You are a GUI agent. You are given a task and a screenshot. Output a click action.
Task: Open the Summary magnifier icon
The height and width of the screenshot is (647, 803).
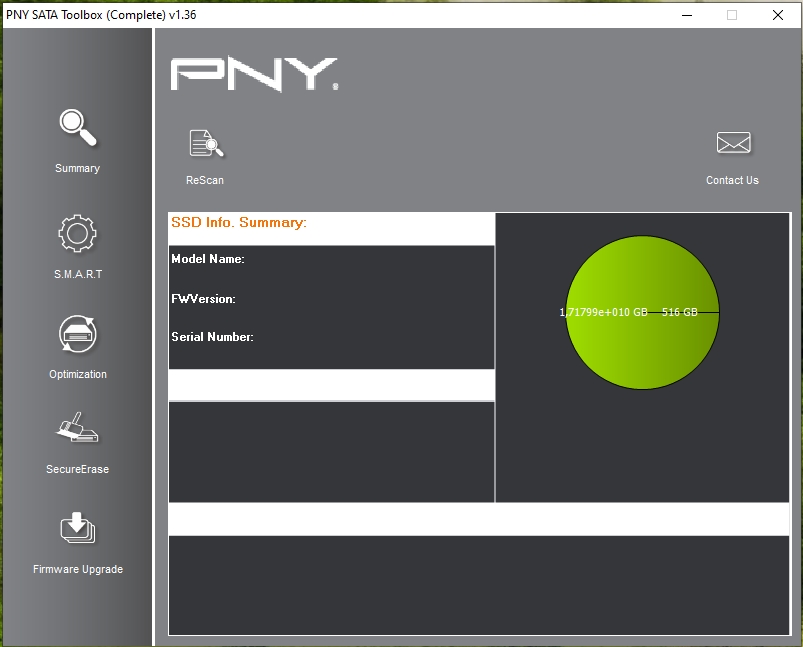[x=78, y=128]
